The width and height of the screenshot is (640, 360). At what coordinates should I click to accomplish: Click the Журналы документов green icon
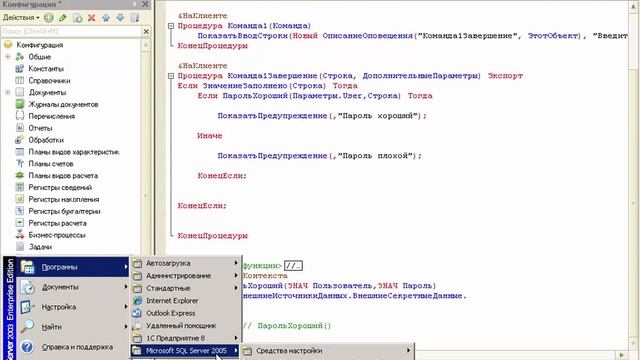(20, 104)
